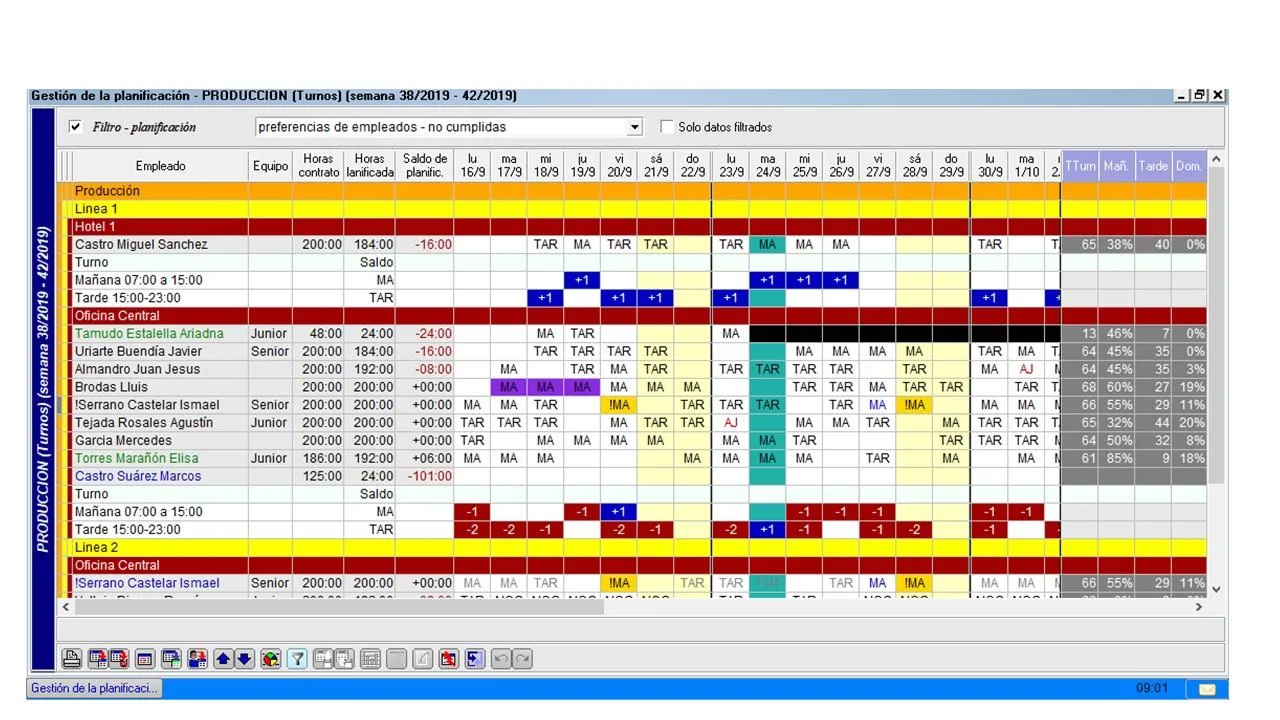Click the horizontal scrollbar left arrow

pos(67,607)
